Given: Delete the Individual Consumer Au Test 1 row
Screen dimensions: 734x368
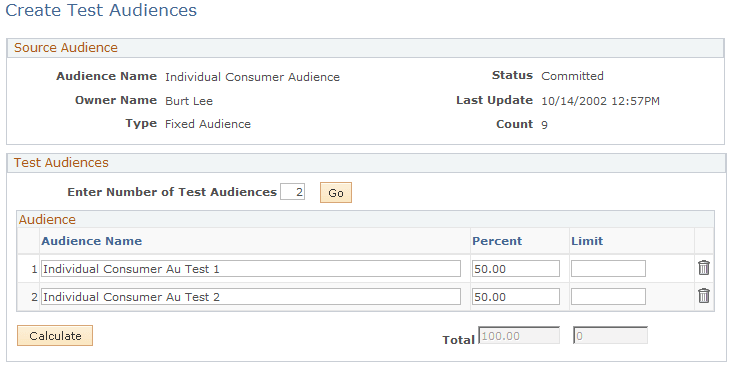Looking at the screenshot, I should click(704, 268).
